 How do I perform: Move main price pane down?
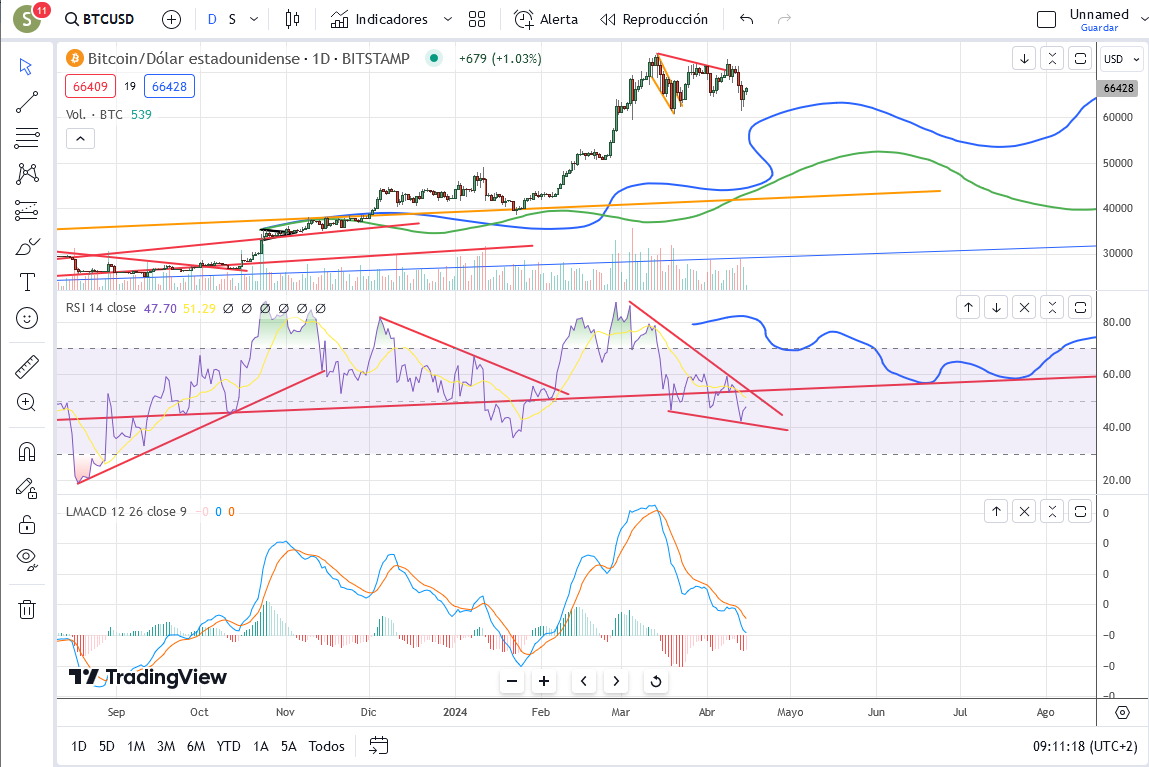(x=1024, y=59)
